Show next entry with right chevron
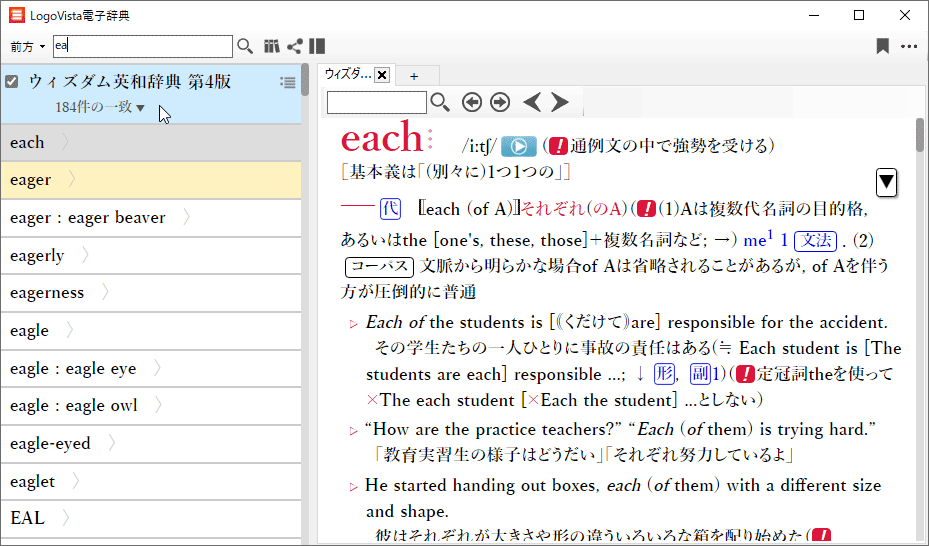The height and width of the screenshot is (546, 929). coord(560,102)
